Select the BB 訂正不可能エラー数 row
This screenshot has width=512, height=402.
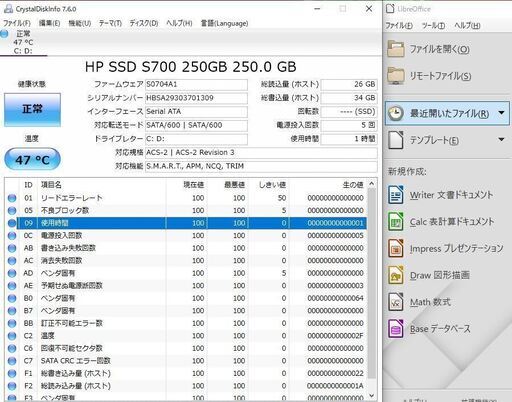(x=187, y=323)
